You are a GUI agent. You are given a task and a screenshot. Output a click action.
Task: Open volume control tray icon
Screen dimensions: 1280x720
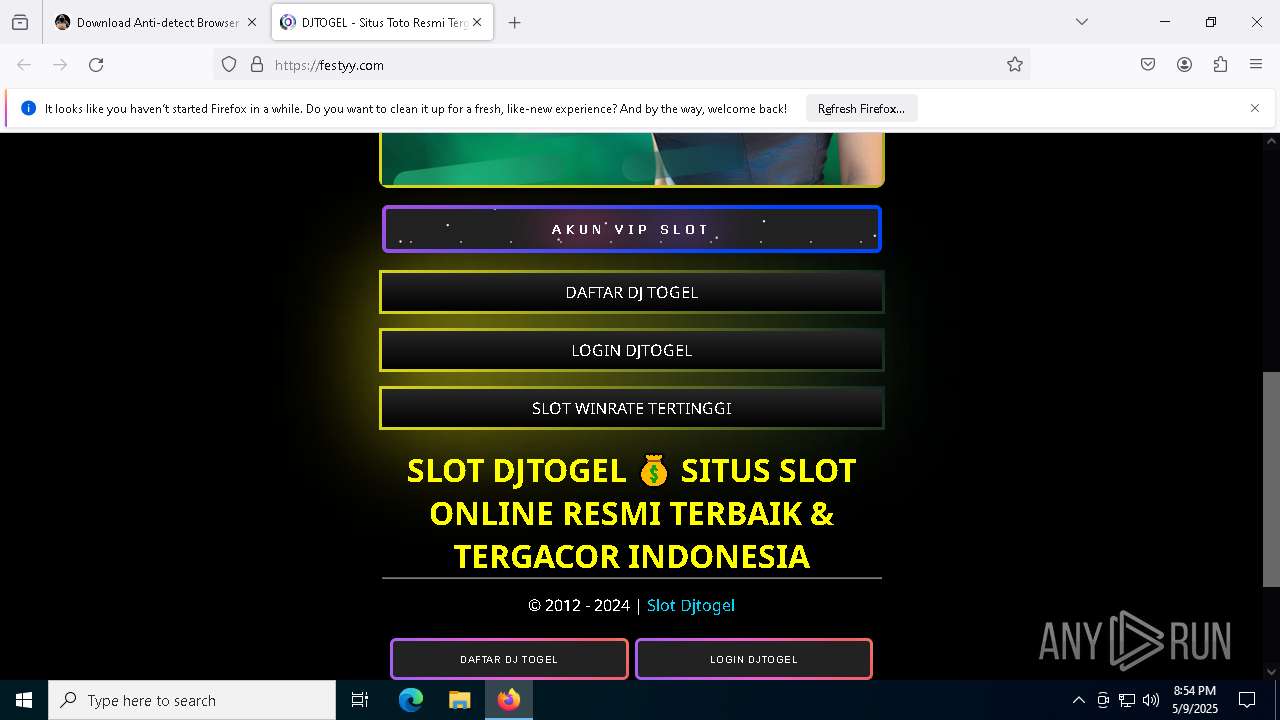pyautogui.click(x=1151, y=700)
